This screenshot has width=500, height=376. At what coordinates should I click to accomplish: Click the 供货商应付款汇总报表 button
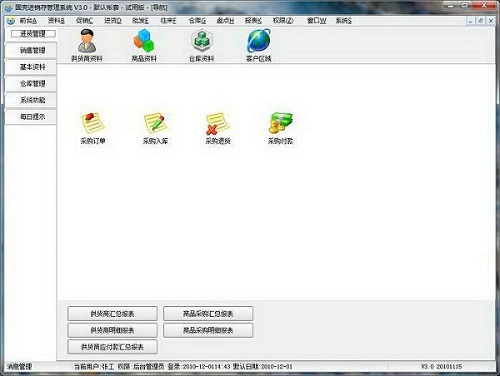[112, 347]
